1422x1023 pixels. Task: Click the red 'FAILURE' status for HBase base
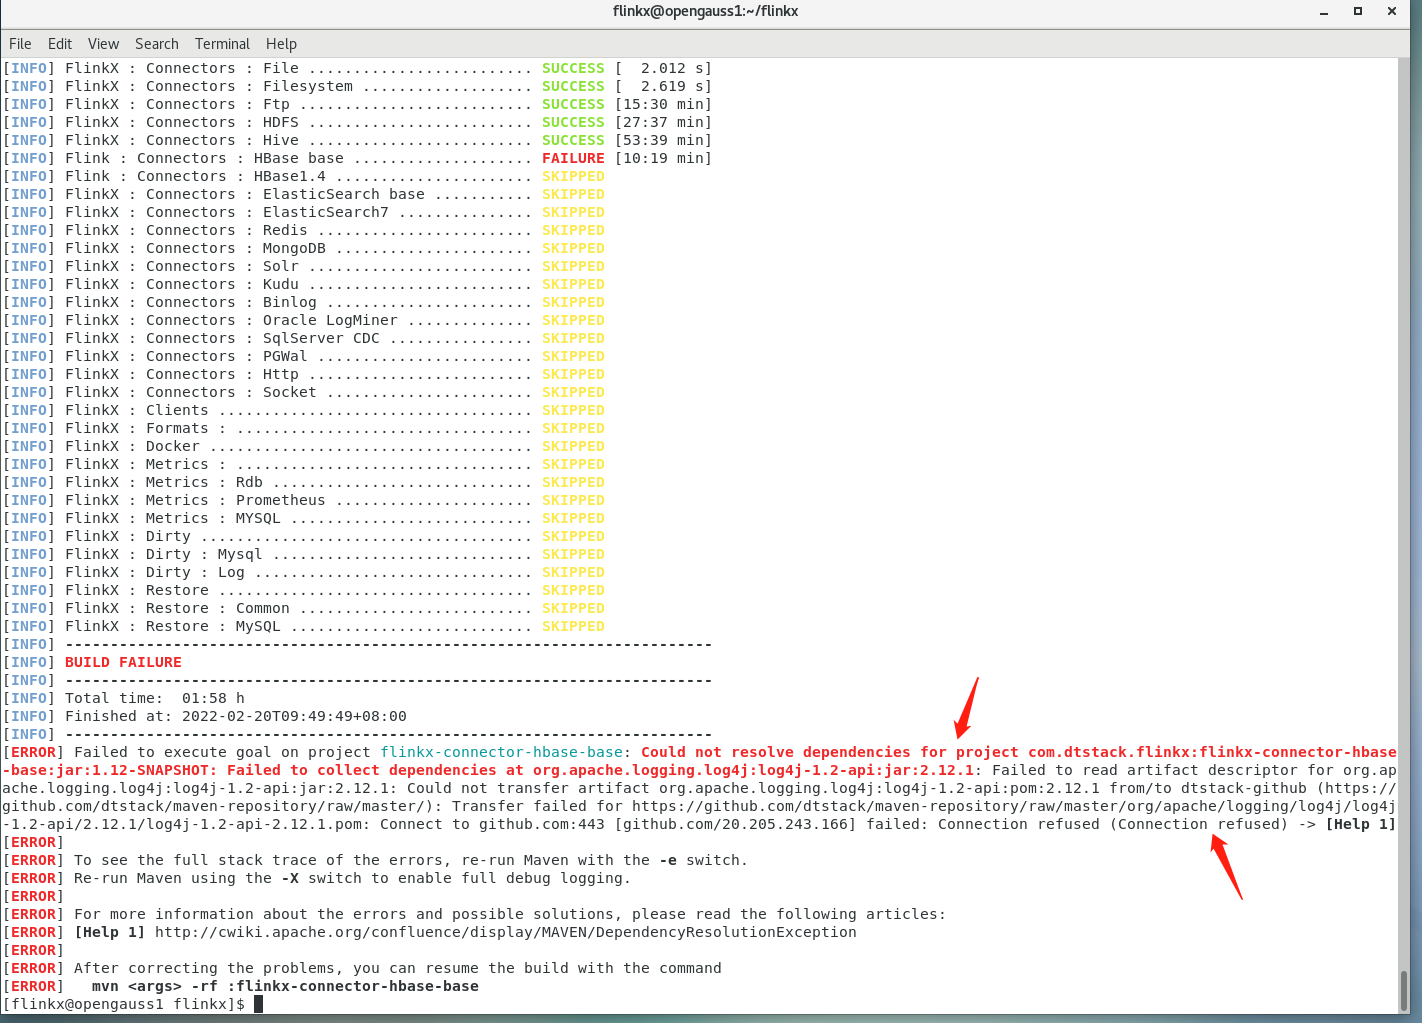tap(573, 158)
